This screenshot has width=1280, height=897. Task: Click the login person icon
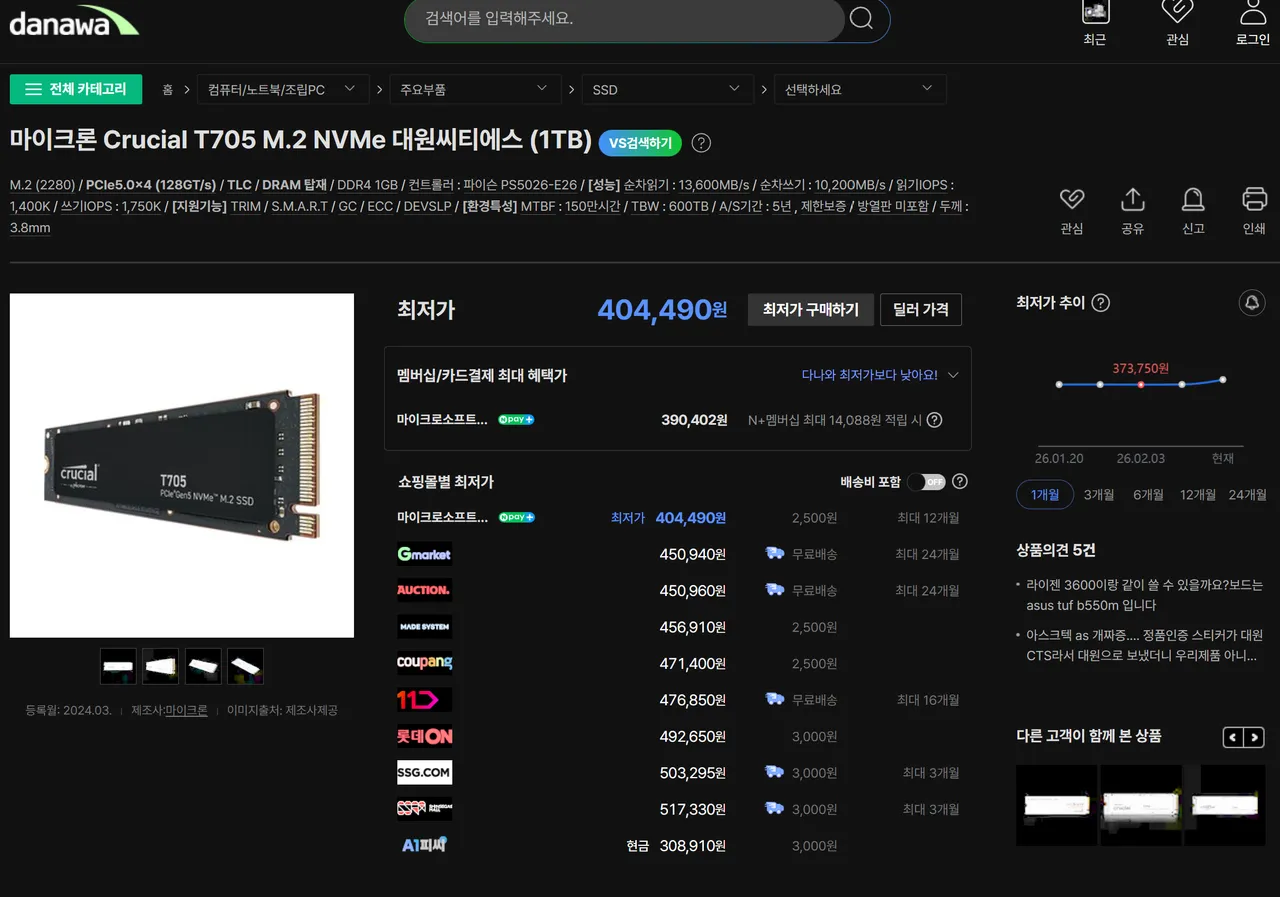pyautogui.click(x=1253, y=14)
